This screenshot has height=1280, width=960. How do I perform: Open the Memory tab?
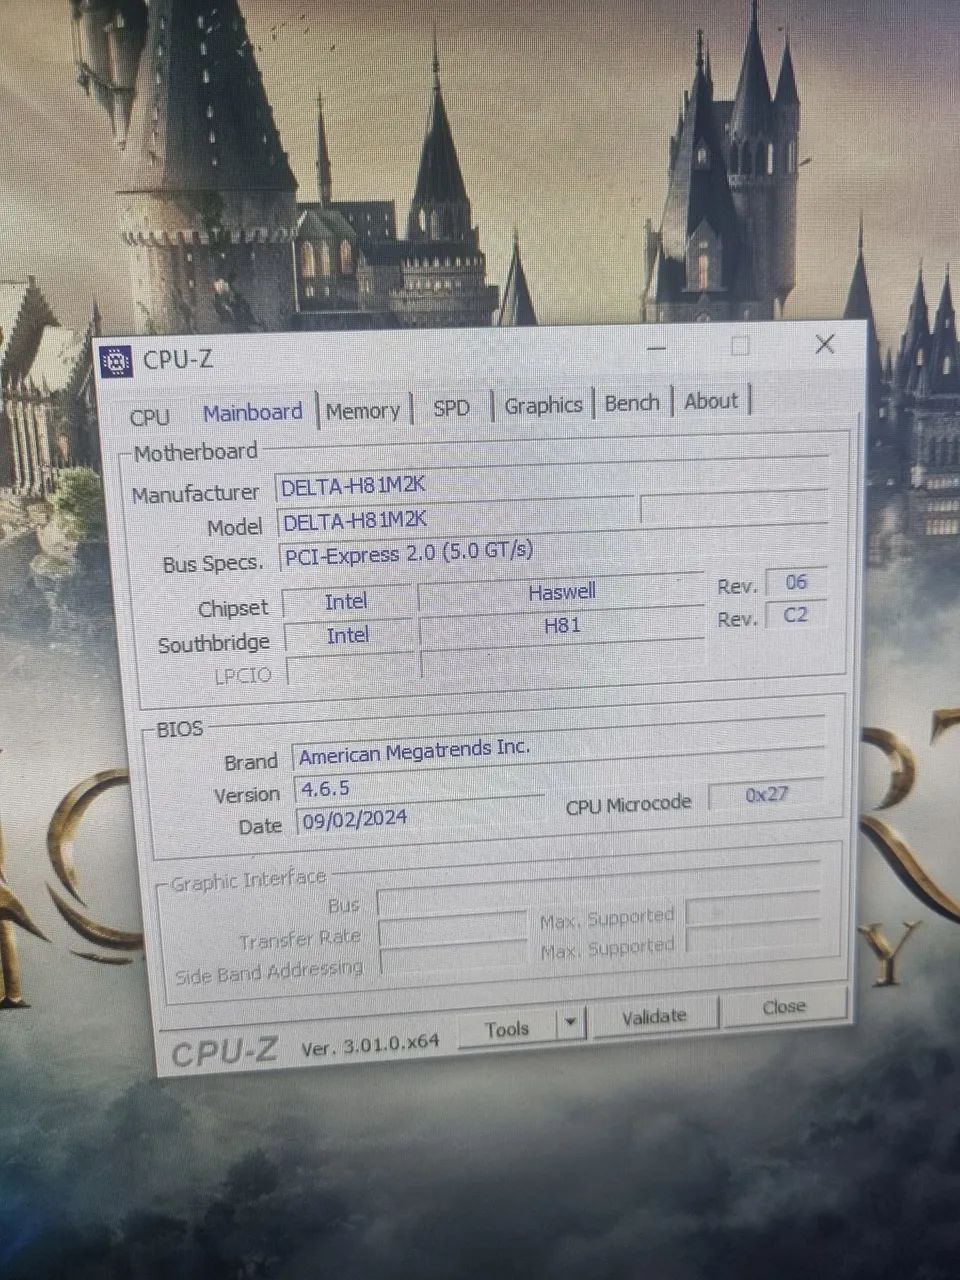click(x=363, y=411)
